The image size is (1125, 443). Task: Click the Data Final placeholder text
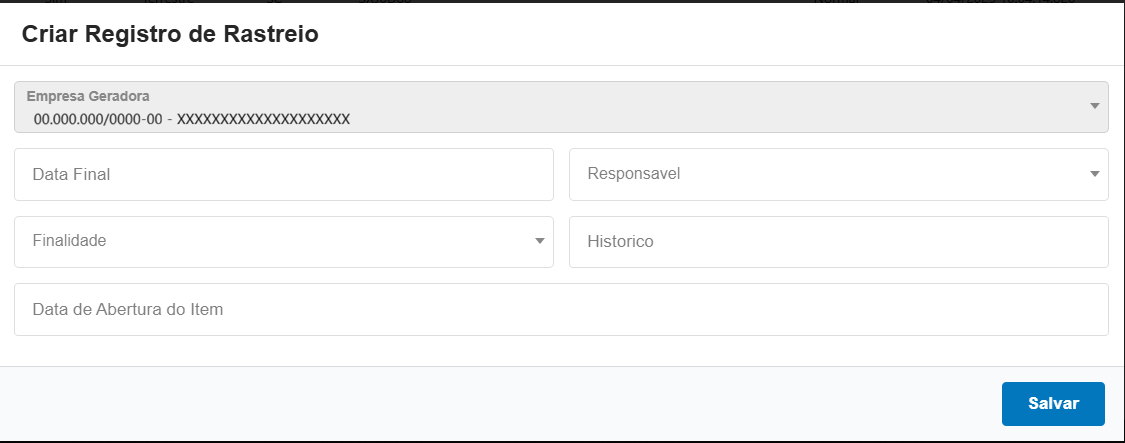click(71, 174)
